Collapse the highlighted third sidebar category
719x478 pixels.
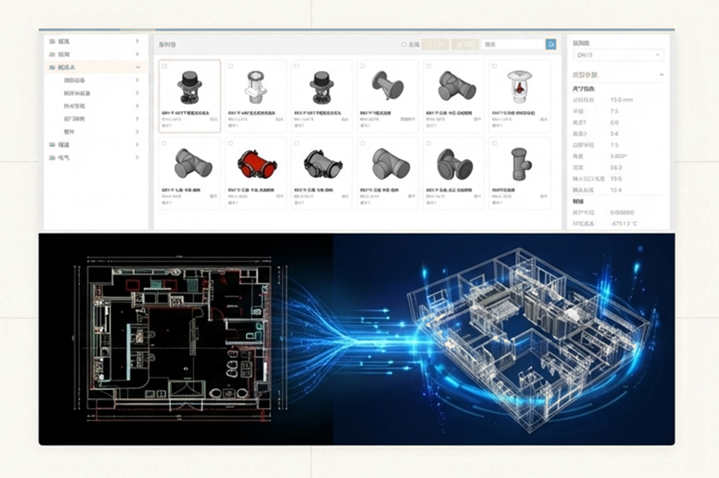click(x=137, y=67)
